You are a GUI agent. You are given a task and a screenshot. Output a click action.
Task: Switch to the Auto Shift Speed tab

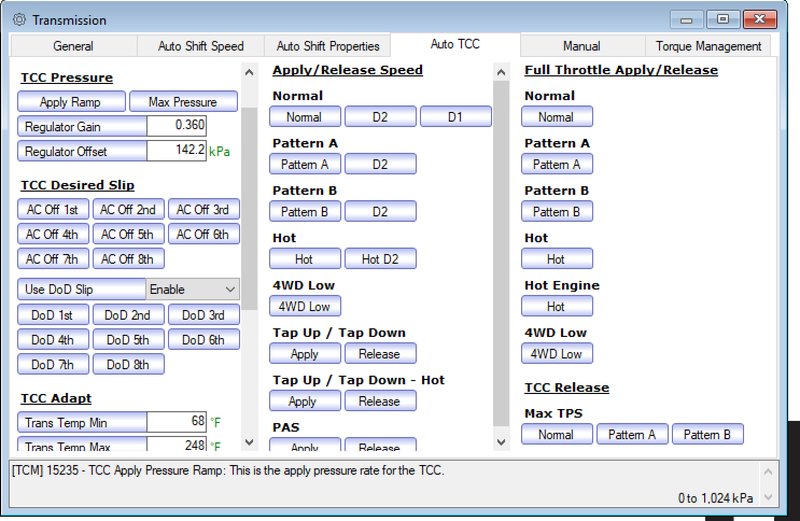tap(200, 46)
